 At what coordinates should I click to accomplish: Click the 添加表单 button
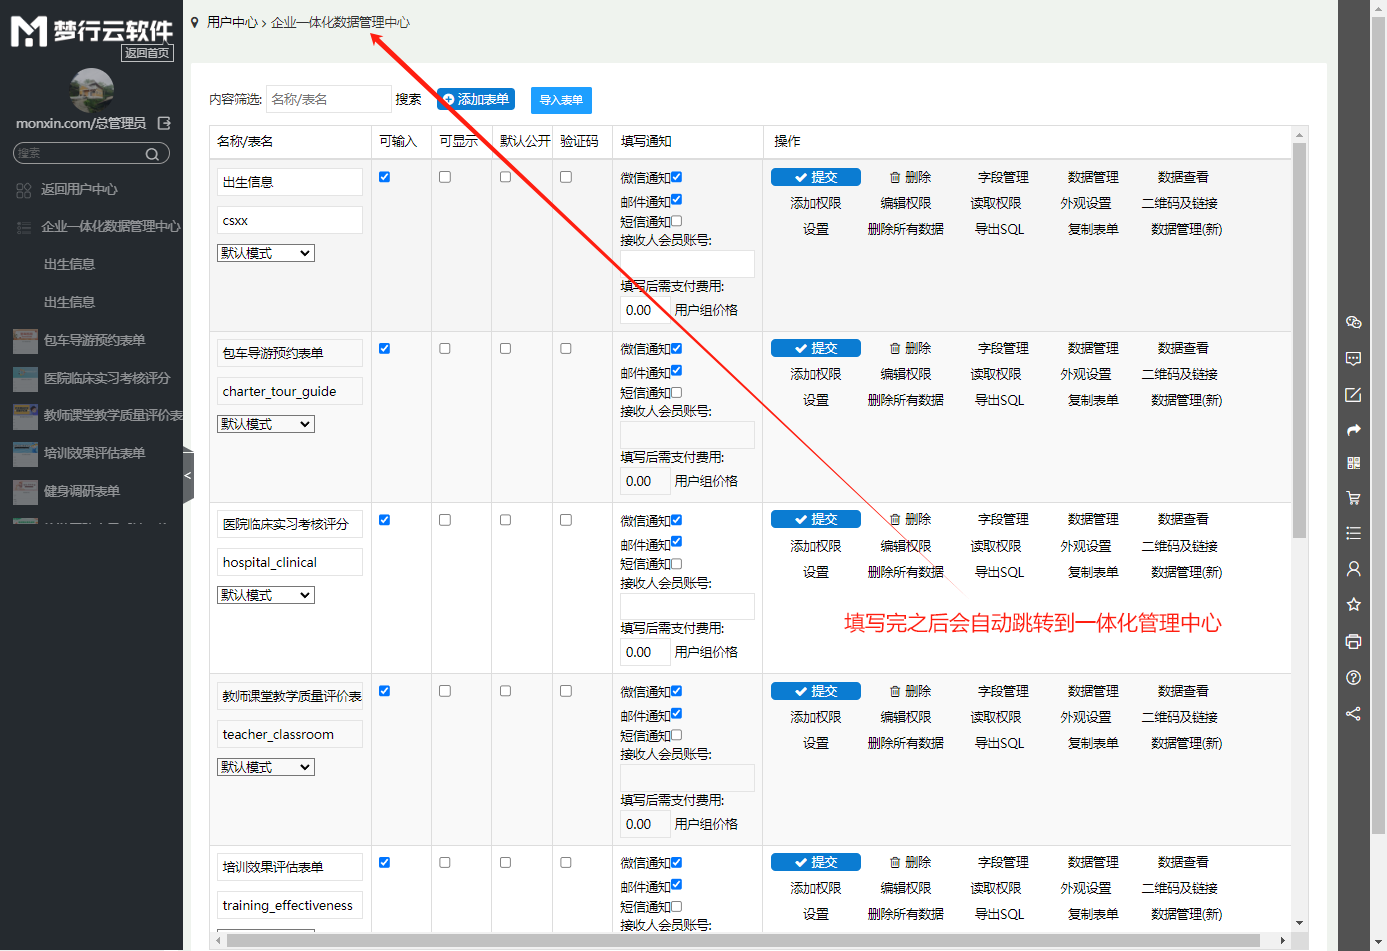476,99
